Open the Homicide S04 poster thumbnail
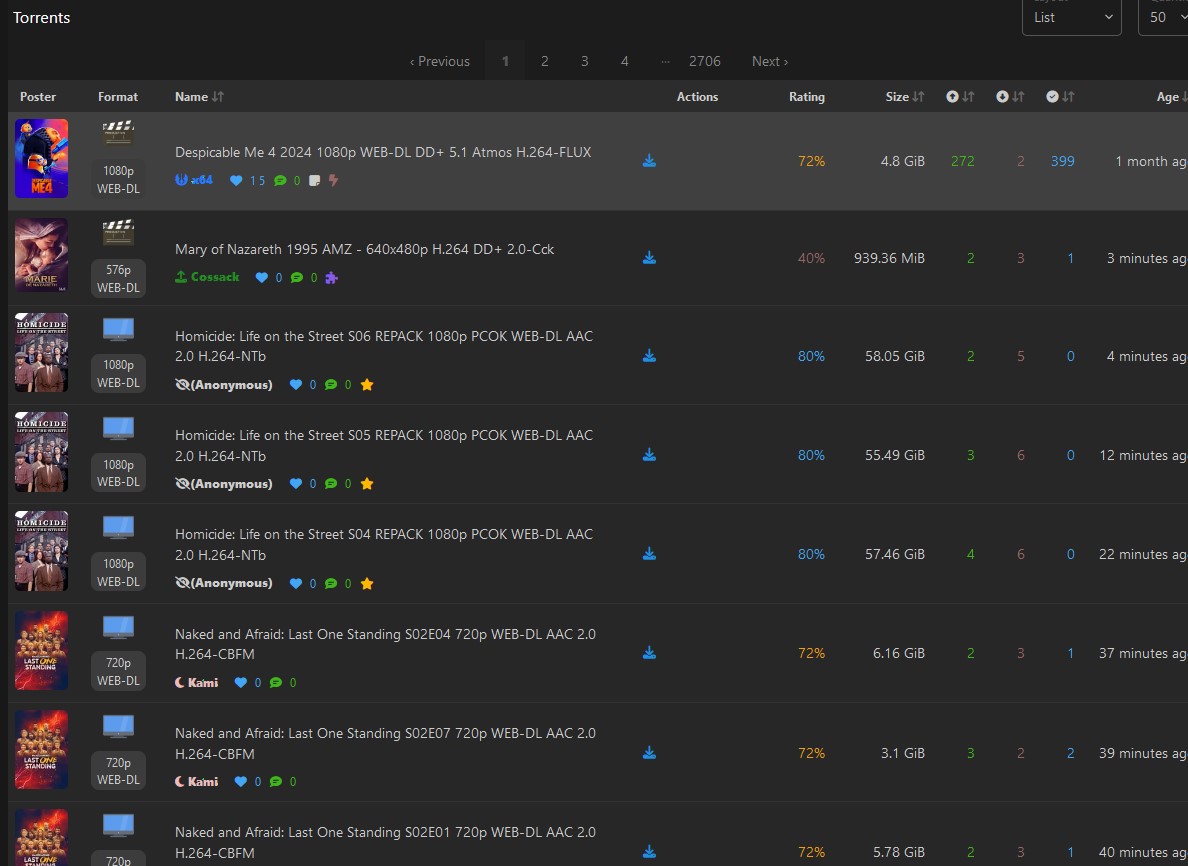Viewport: 1188px width, 866px height. tap(42, 551)
